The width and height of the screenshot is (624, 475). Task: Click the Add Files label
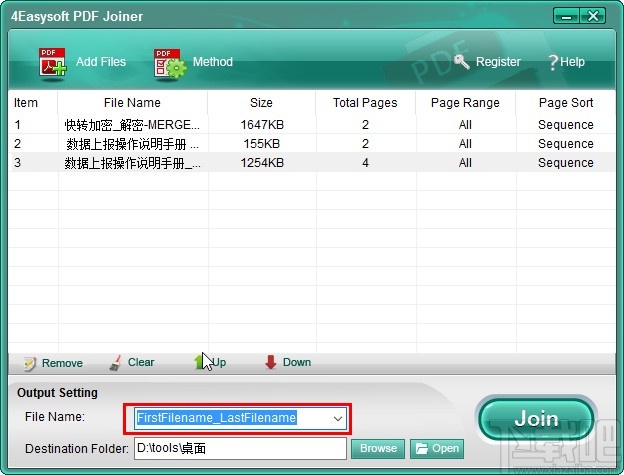click(101, 62)
